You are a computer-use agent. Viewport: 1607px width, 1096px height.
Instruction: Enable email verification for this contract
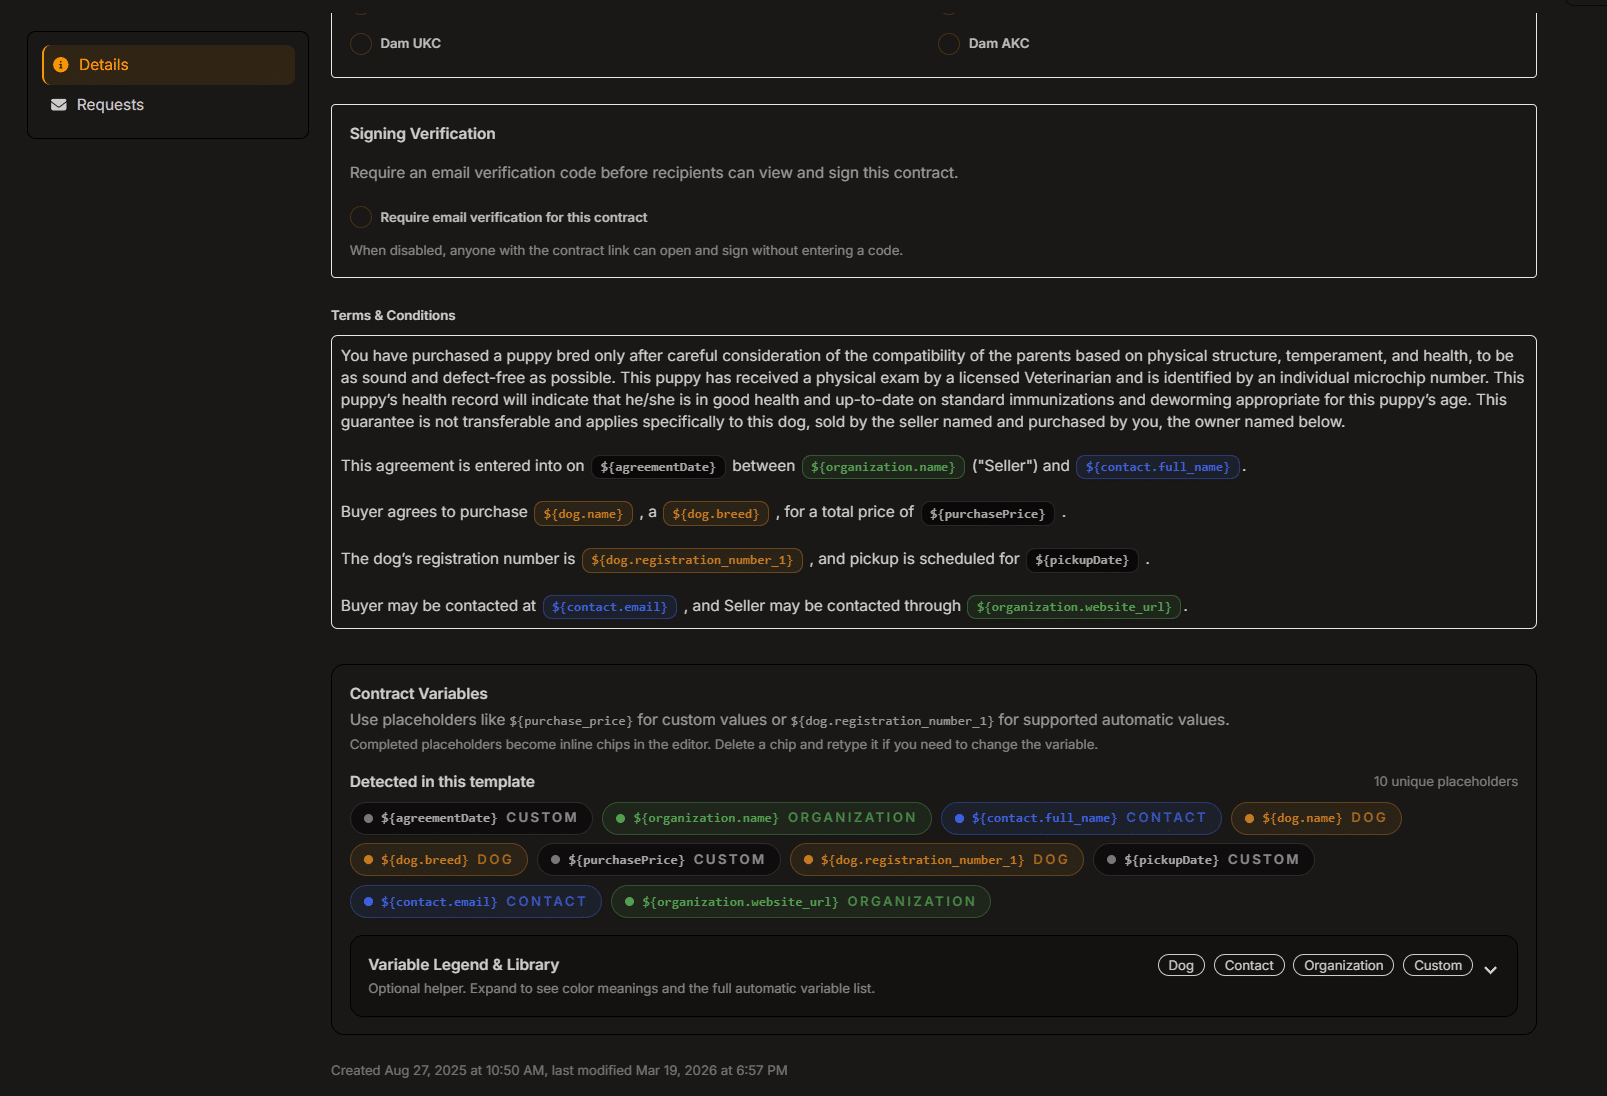tap(360, 217)
